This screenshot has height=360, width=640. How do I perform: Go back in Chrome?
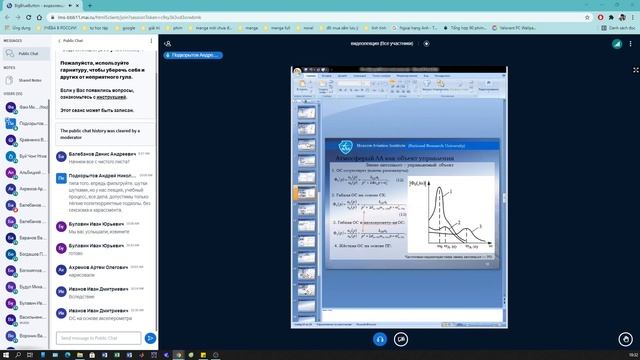click(x=7, y=18)
